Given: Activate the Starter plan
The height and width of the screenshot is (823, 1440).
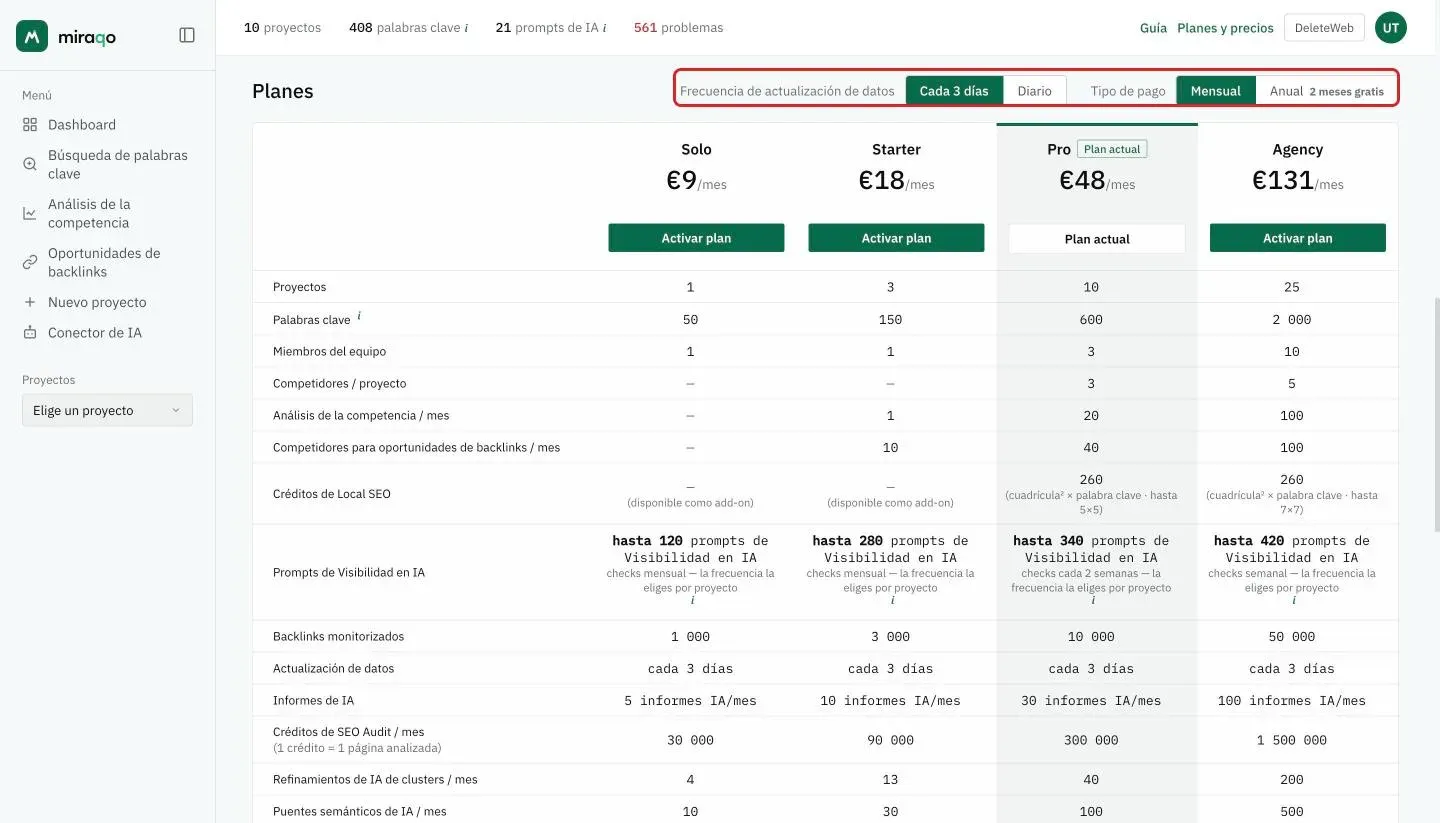Looking at the screenshot, I should tap(896, 238).
